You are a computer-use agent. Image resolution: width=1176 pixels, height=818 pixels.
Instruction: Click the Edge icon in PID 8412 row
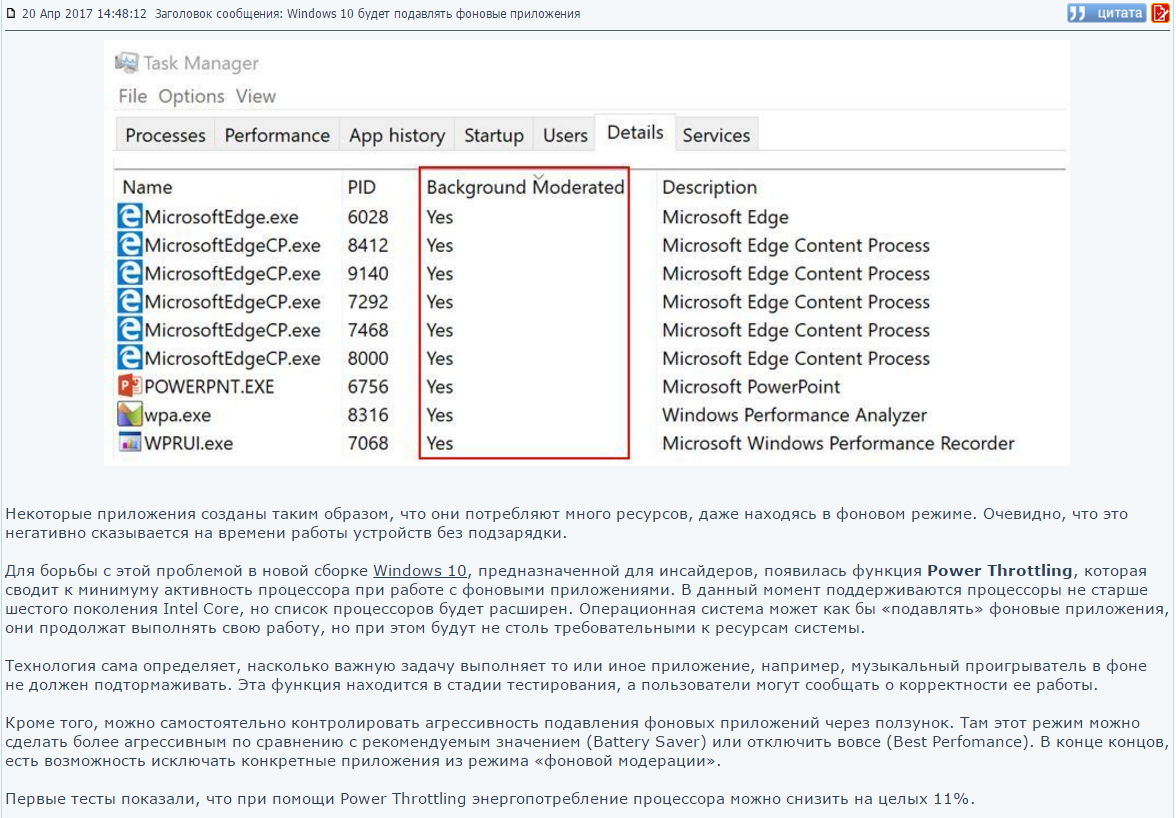point(129,244)
